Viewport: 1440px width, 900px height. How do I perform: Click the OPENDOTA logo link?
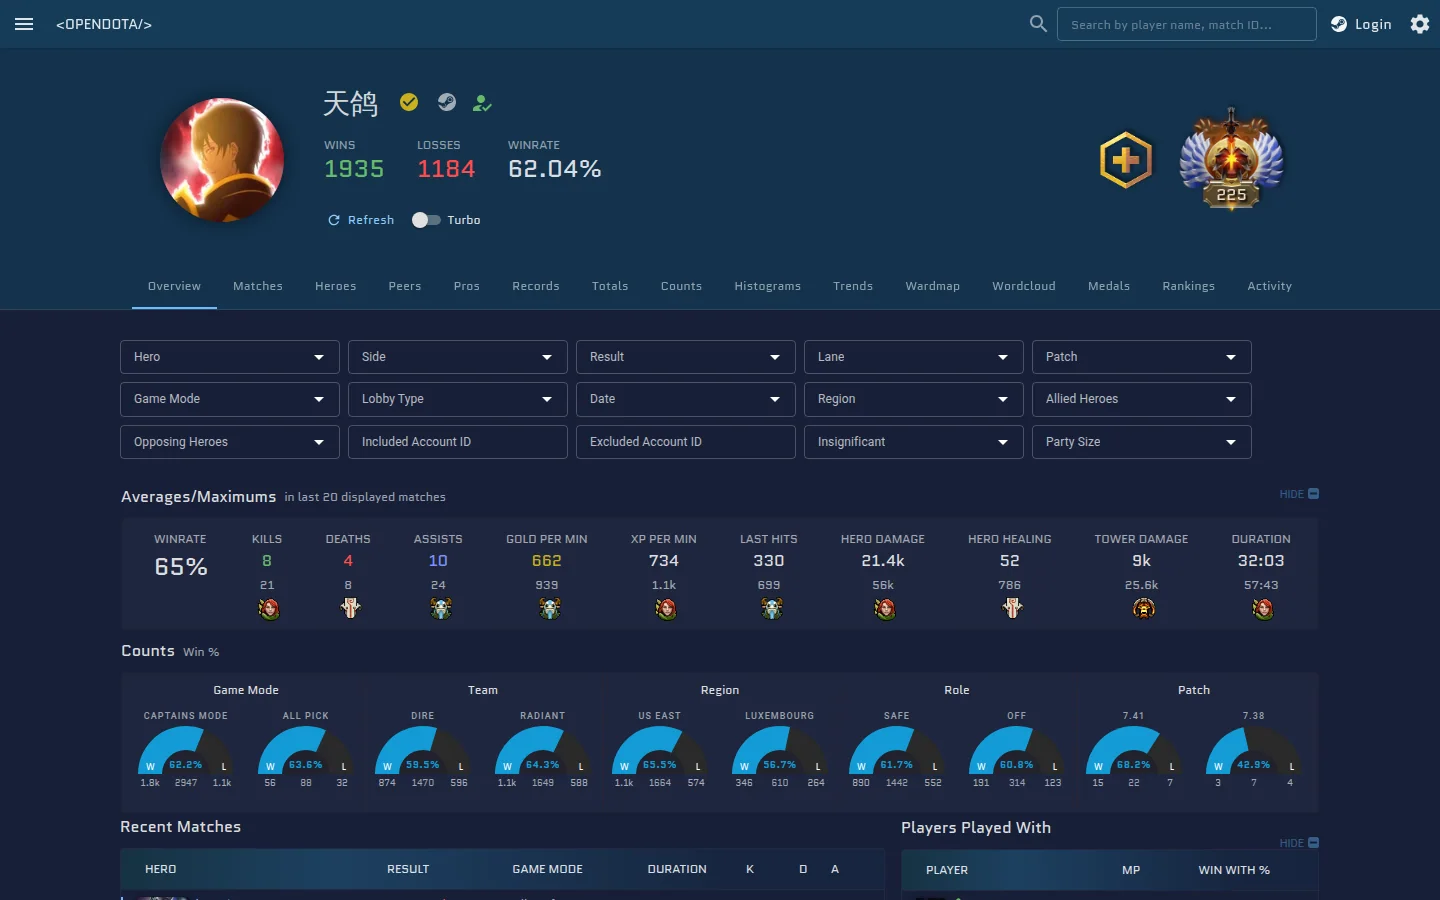click(x=104, y=24)
